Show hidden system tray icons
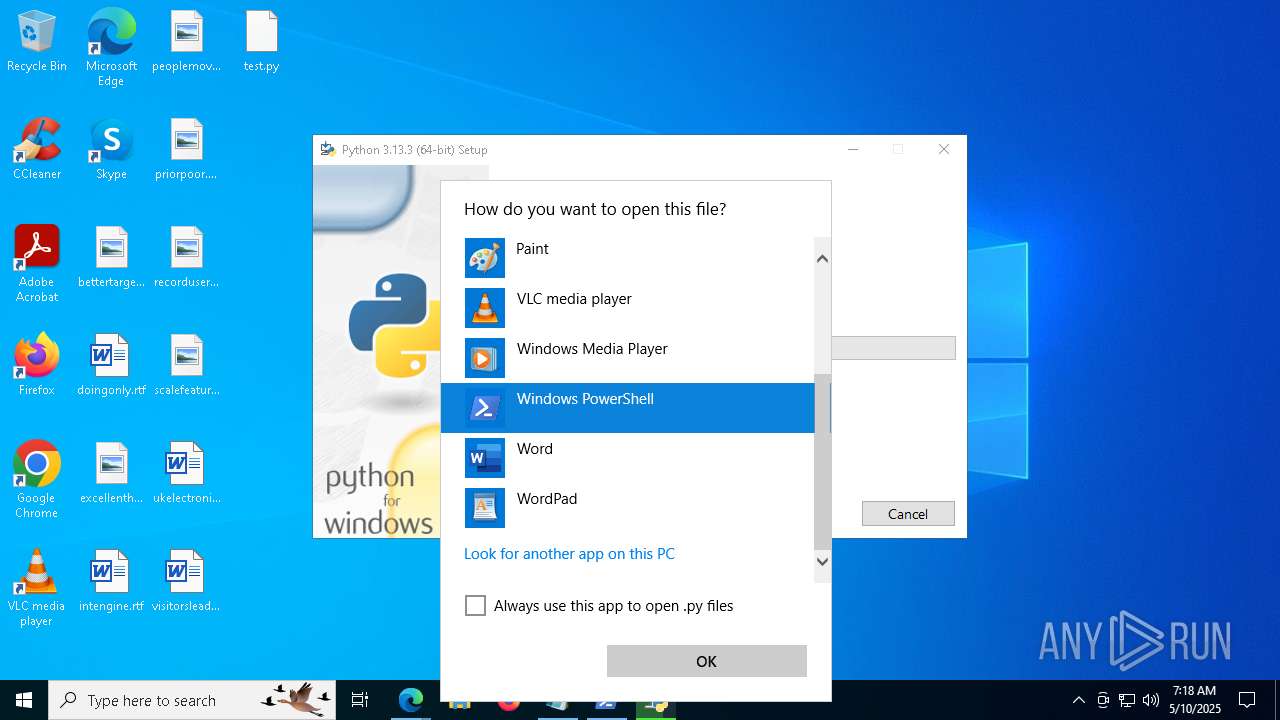Screen dimensions: 1280x720 (x=1078, y=700)
